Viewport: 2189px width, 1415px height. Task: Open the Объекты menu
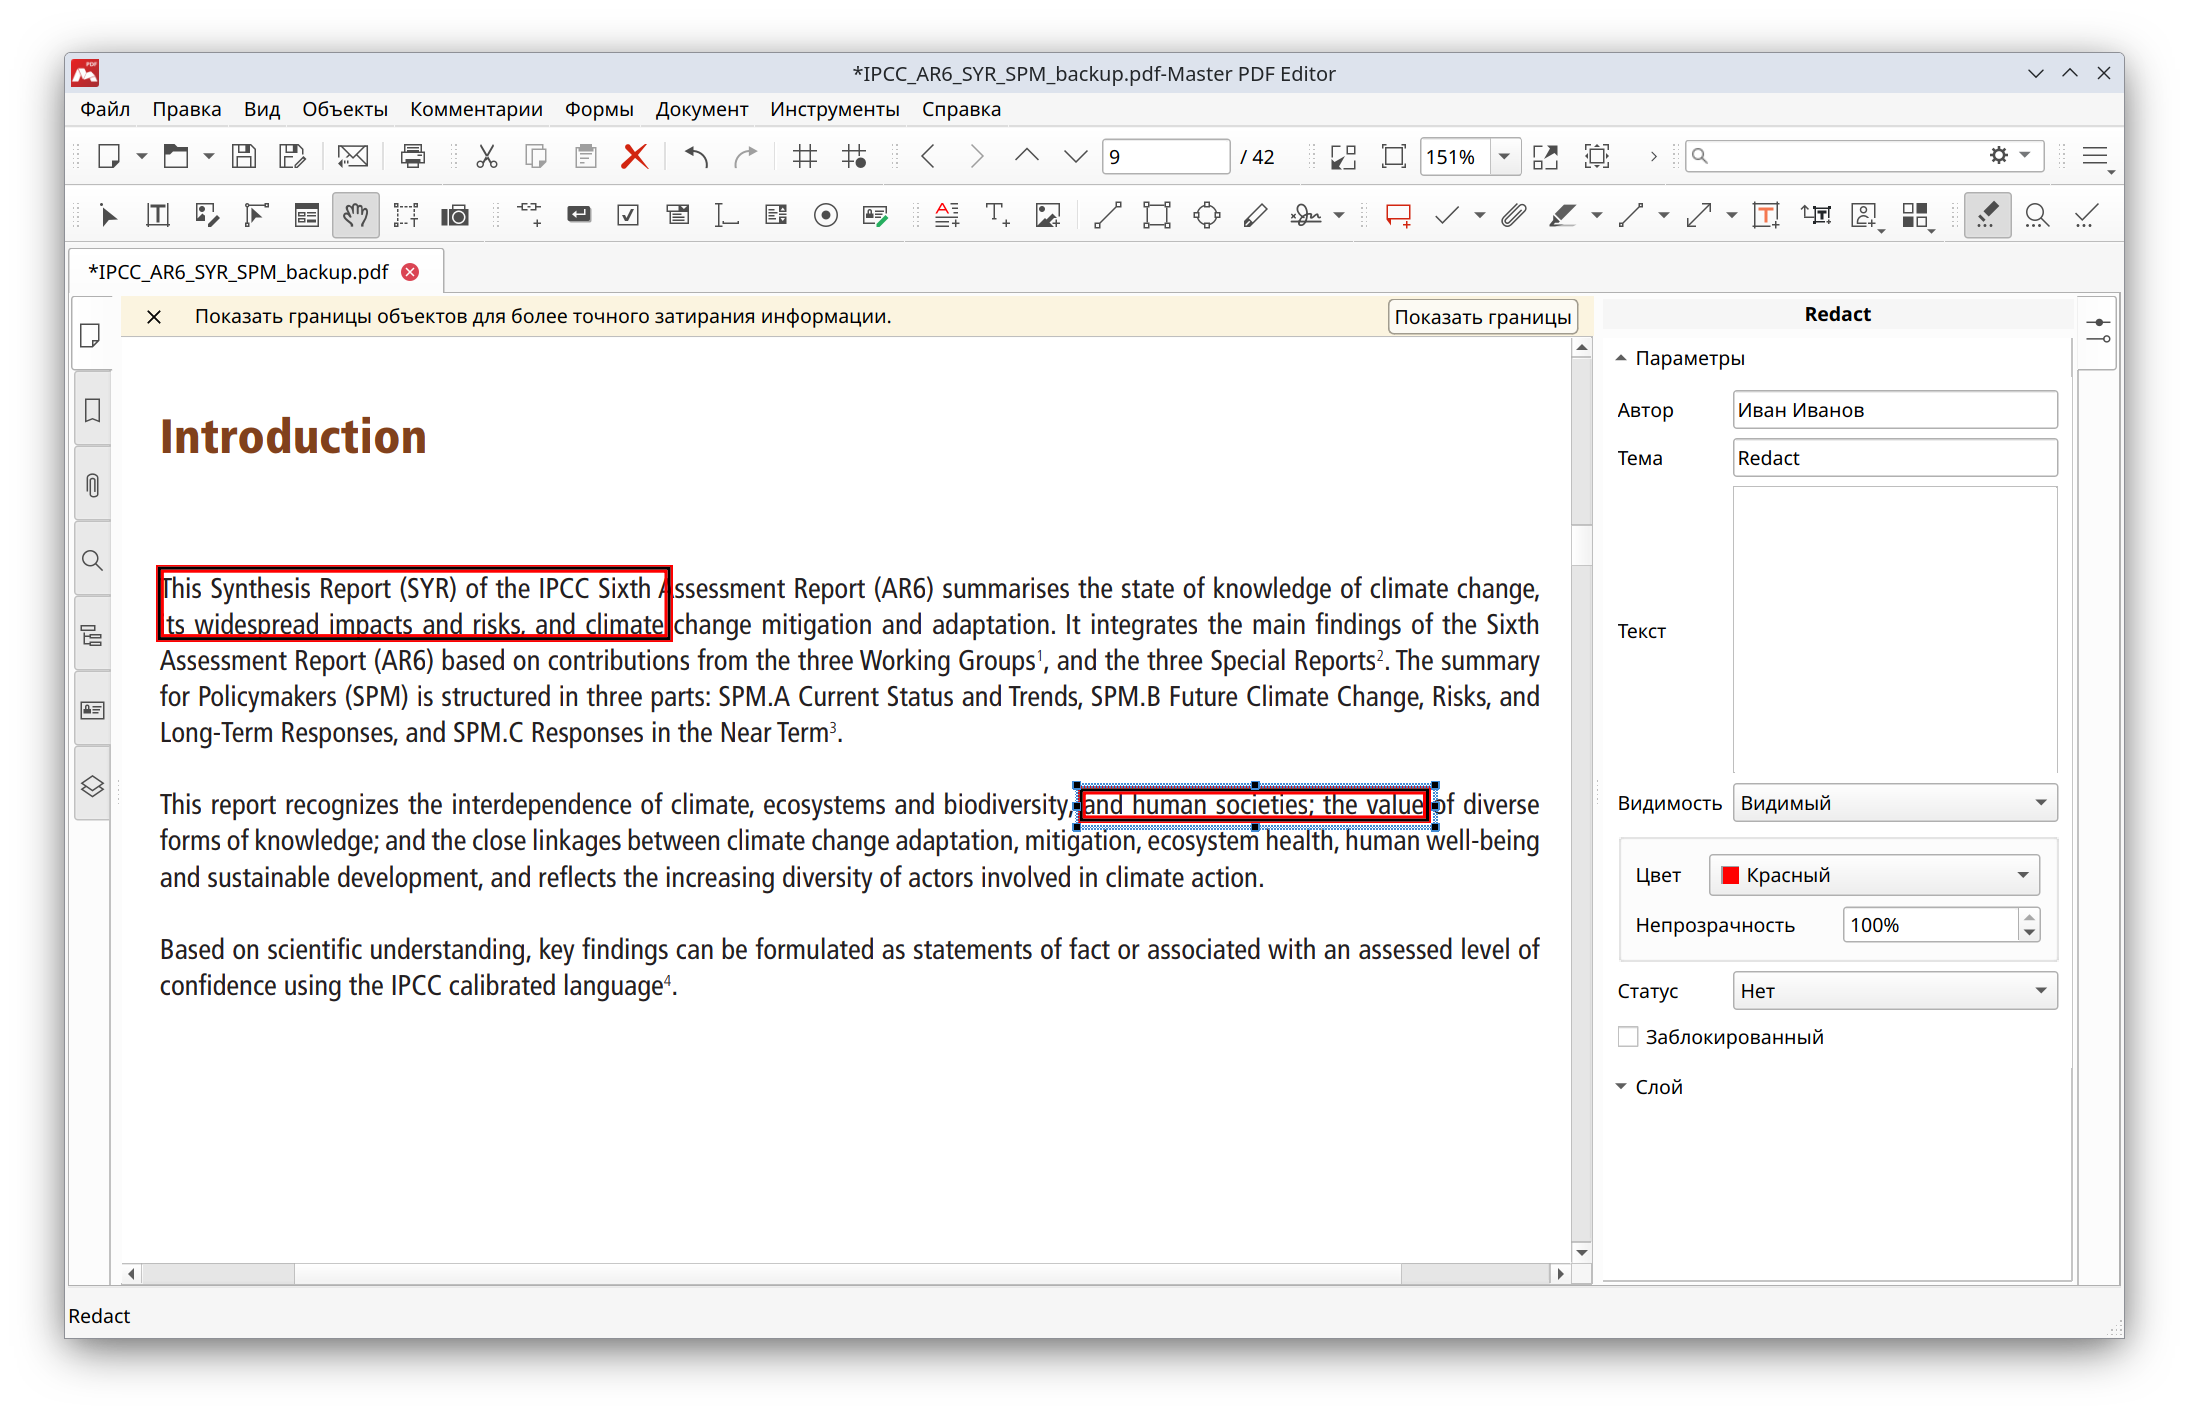pyautogui.click(x=345, y=109)
